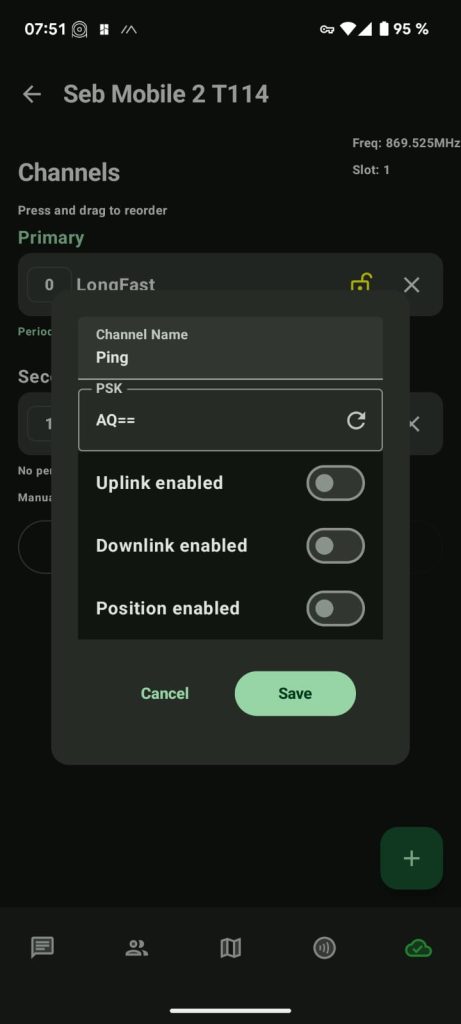461x1024 pixels.
Task: Click the yellow unlocked padlock on LongFast
Action: [361, 282]
